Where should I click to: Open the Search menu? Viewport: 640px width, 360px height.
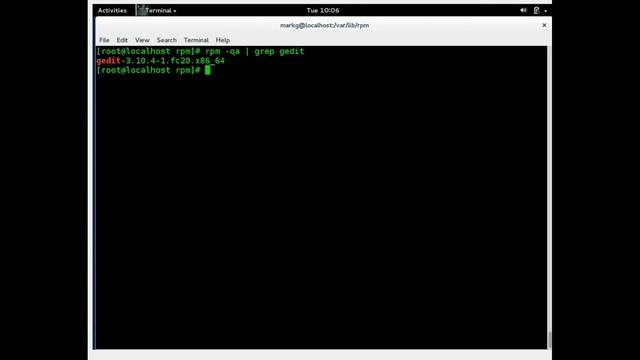coord(167,40)
